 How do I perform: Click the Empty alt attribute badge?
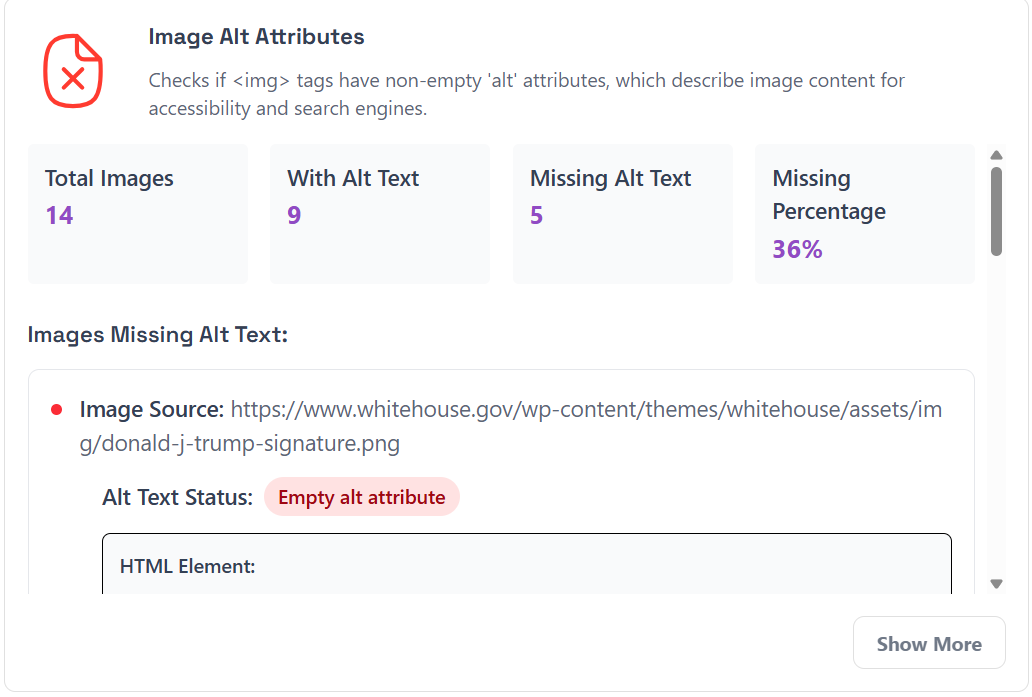(x=361, y=497)
